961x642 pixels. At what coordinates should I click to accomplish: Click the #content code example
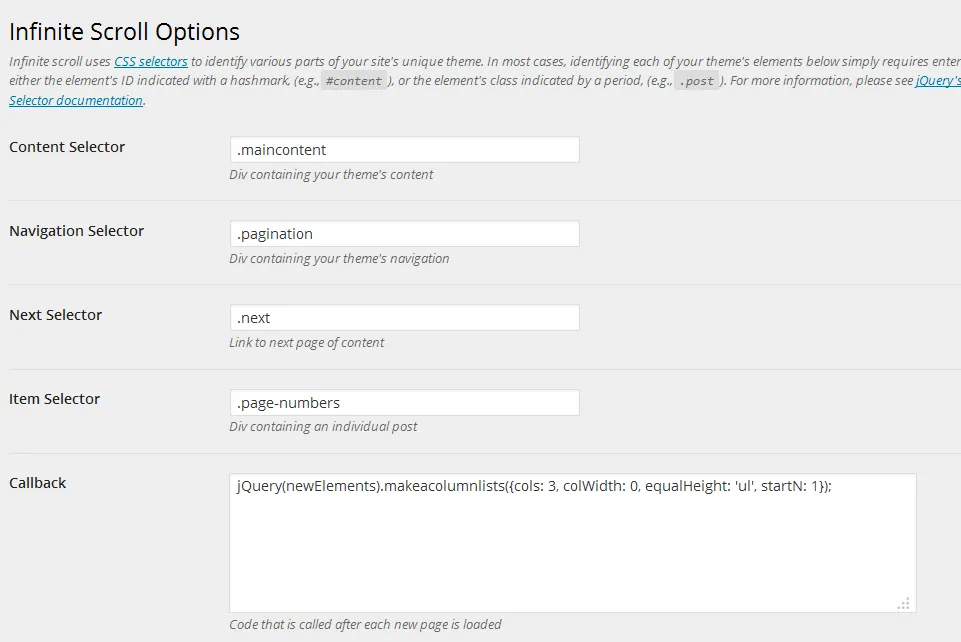click(x=354, y=81)
